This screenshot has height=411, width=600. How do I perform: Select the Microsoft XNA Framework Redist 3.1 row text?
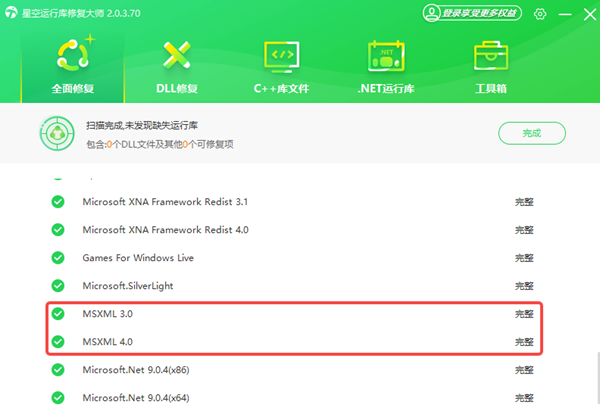click(x=165, y=202)
